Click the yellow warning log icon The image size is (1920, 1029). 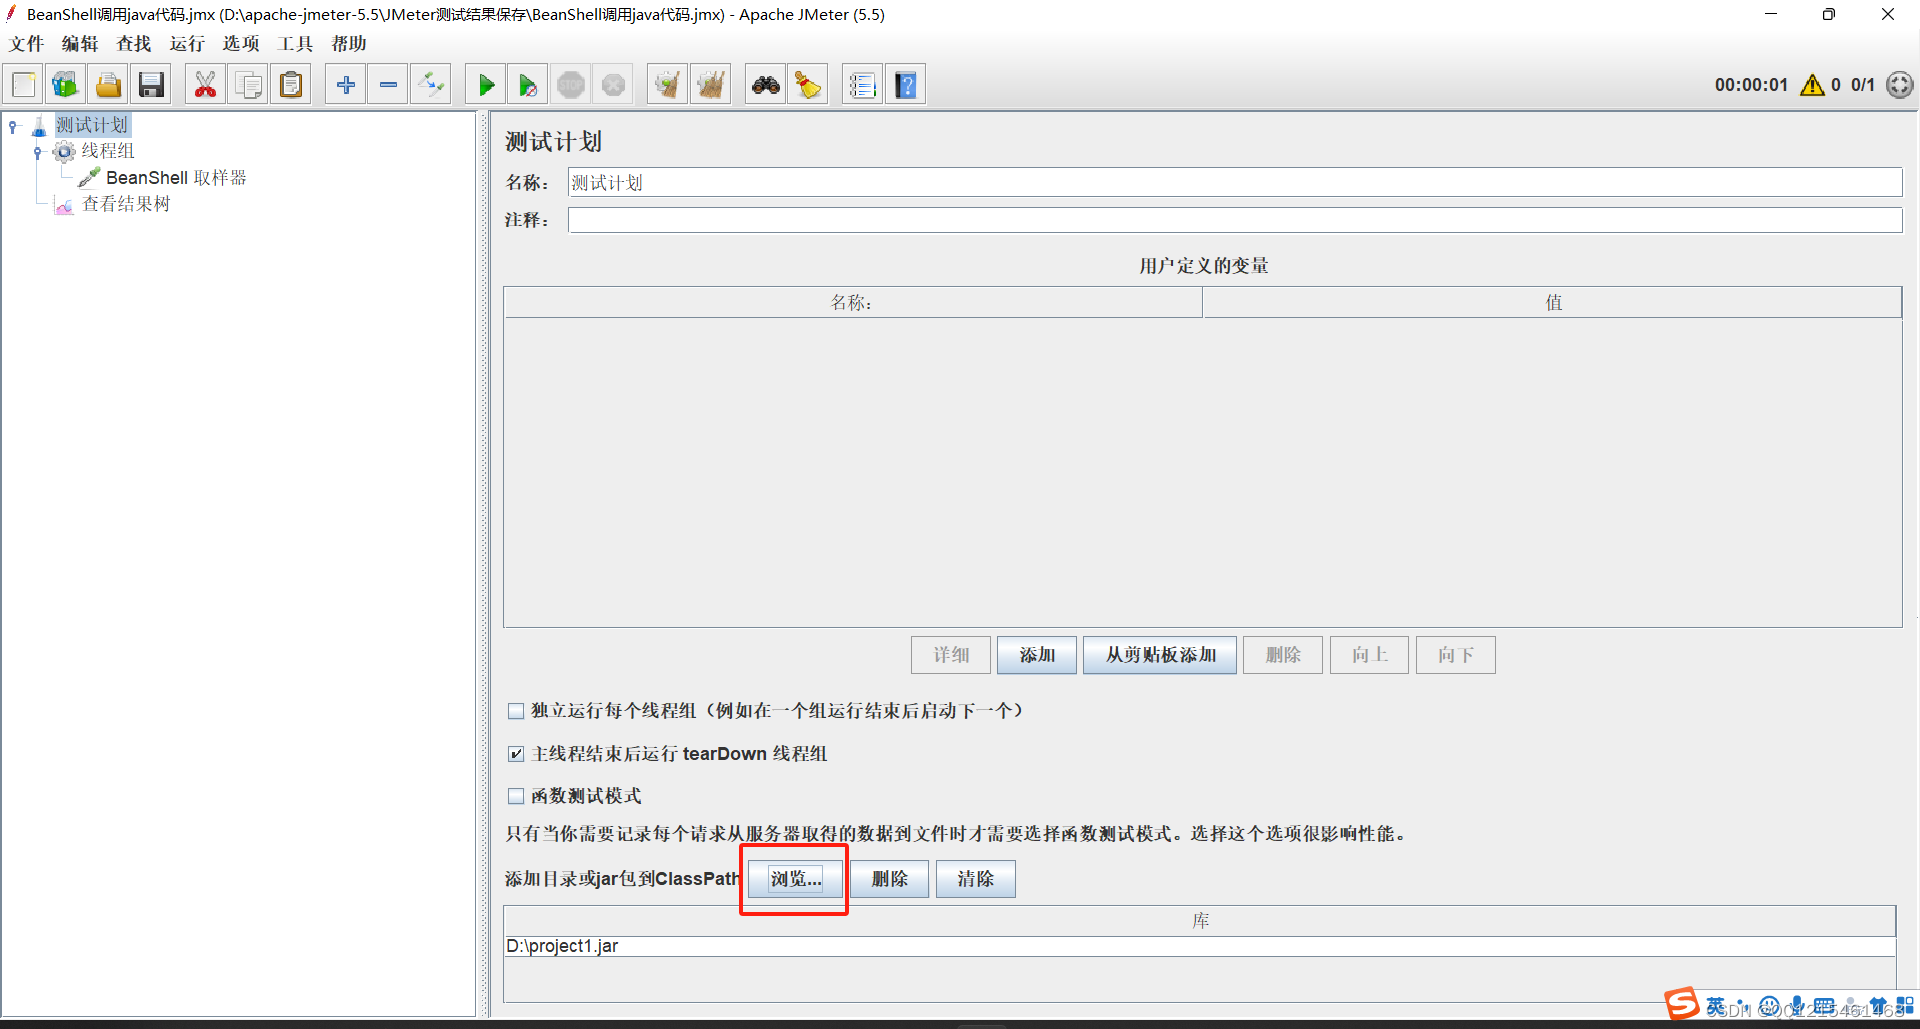(x=1812, y=85)
